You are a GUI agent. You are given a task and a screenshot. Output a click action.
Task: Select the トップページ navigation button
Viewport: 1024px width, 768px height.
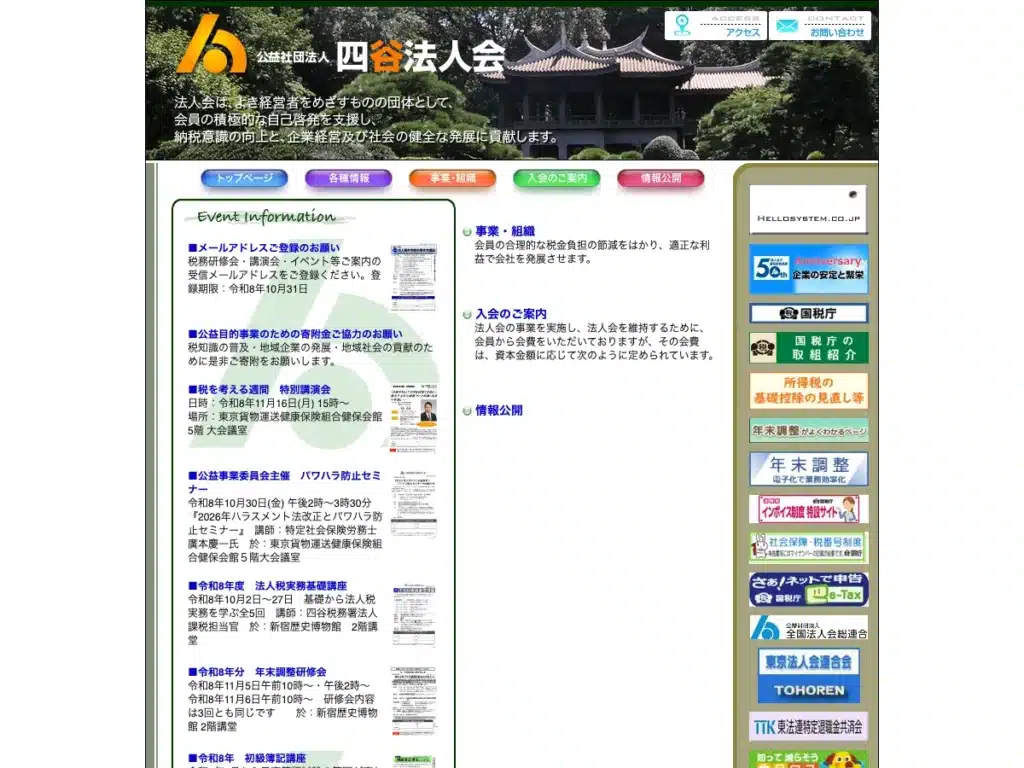[x=244, y=178]
